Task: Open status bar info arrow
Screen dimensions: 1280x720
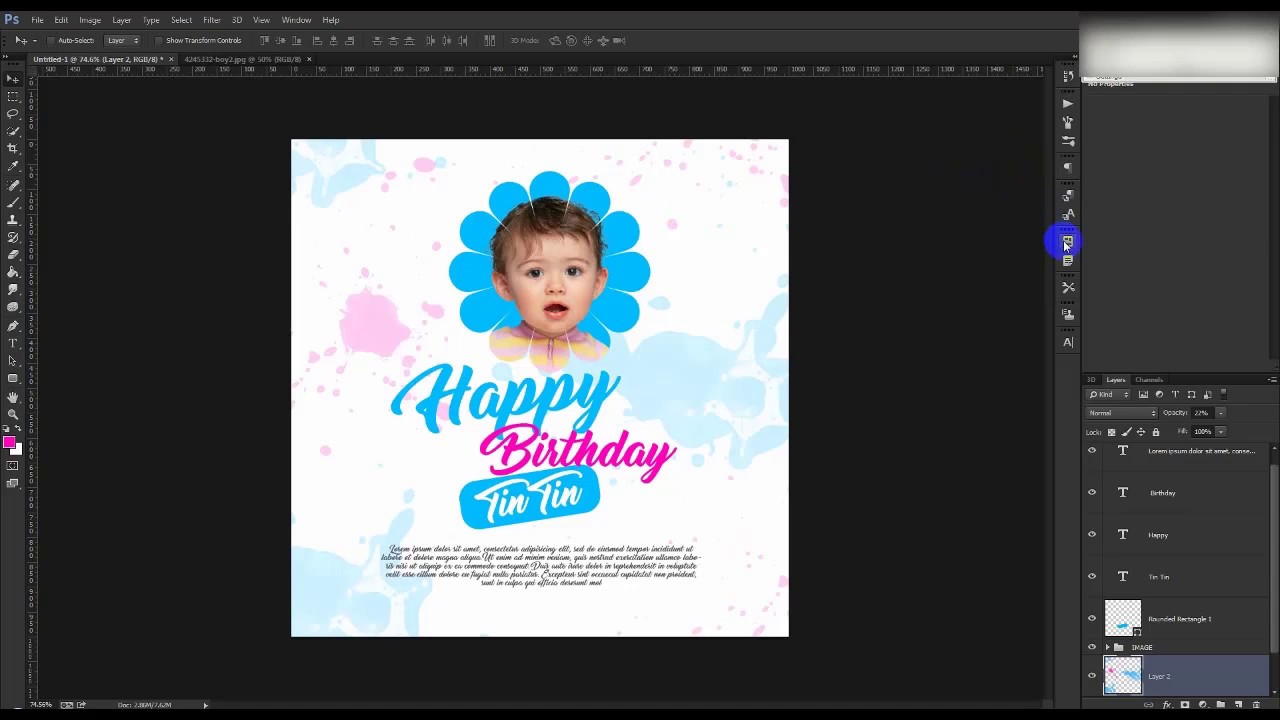Action: coord(205,705)
